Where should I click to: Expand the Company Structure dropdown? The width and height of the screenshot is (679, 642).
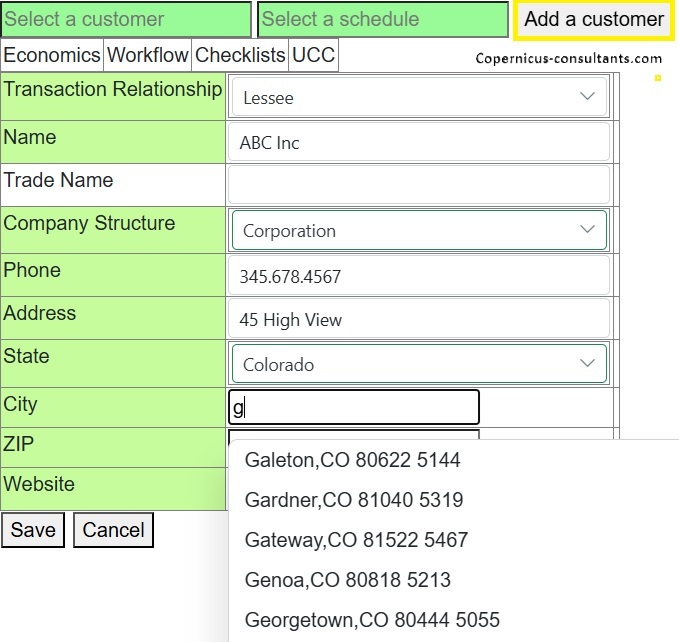coord(419,230)
